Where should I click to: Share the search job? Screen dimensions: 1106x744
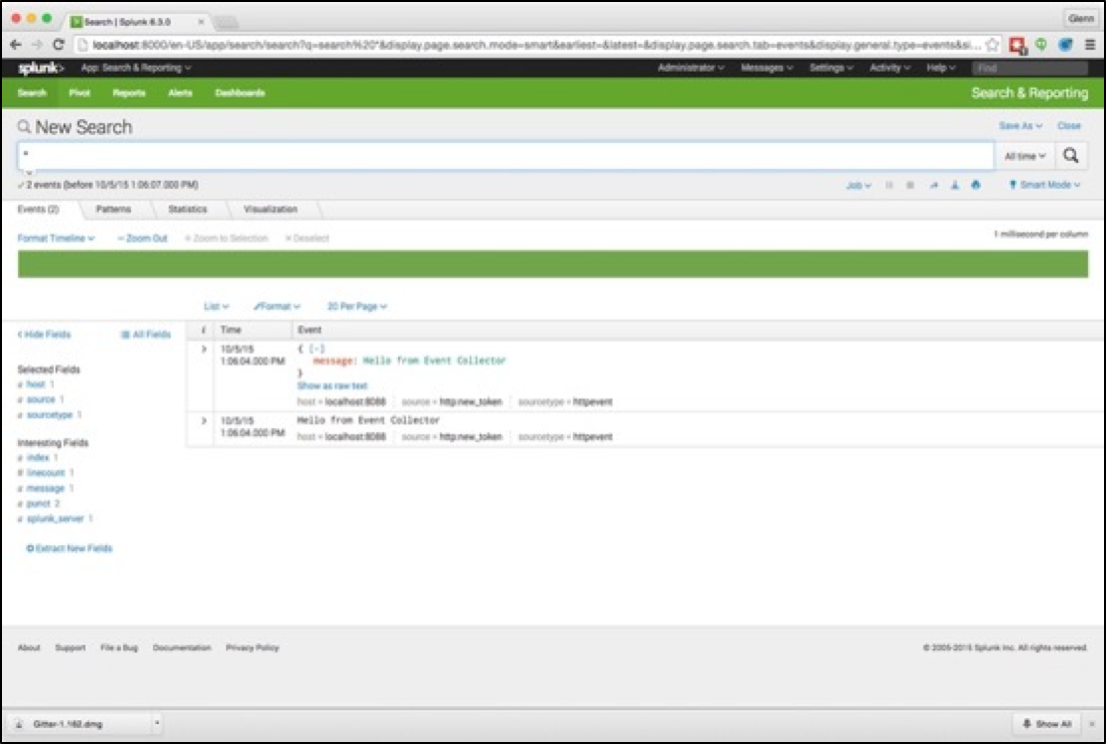[934, 185]
